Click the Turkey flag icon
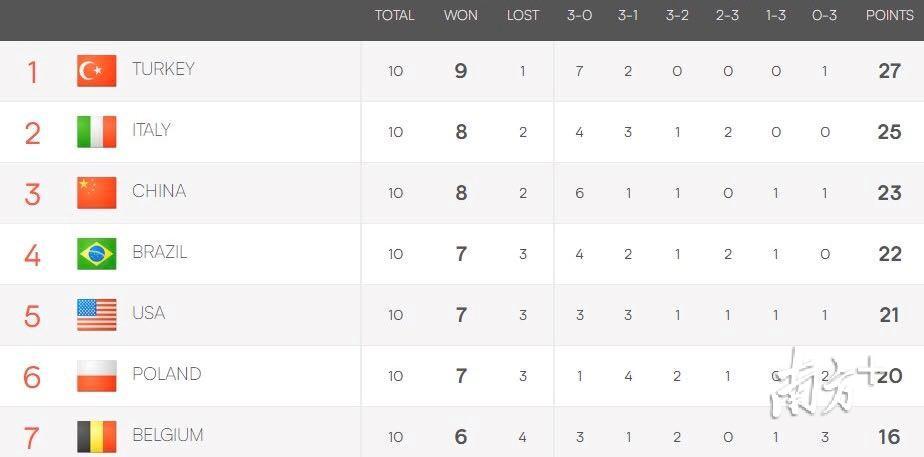Image resolution: width=924 pixels, height=457 pixels. tap(97, 71)
